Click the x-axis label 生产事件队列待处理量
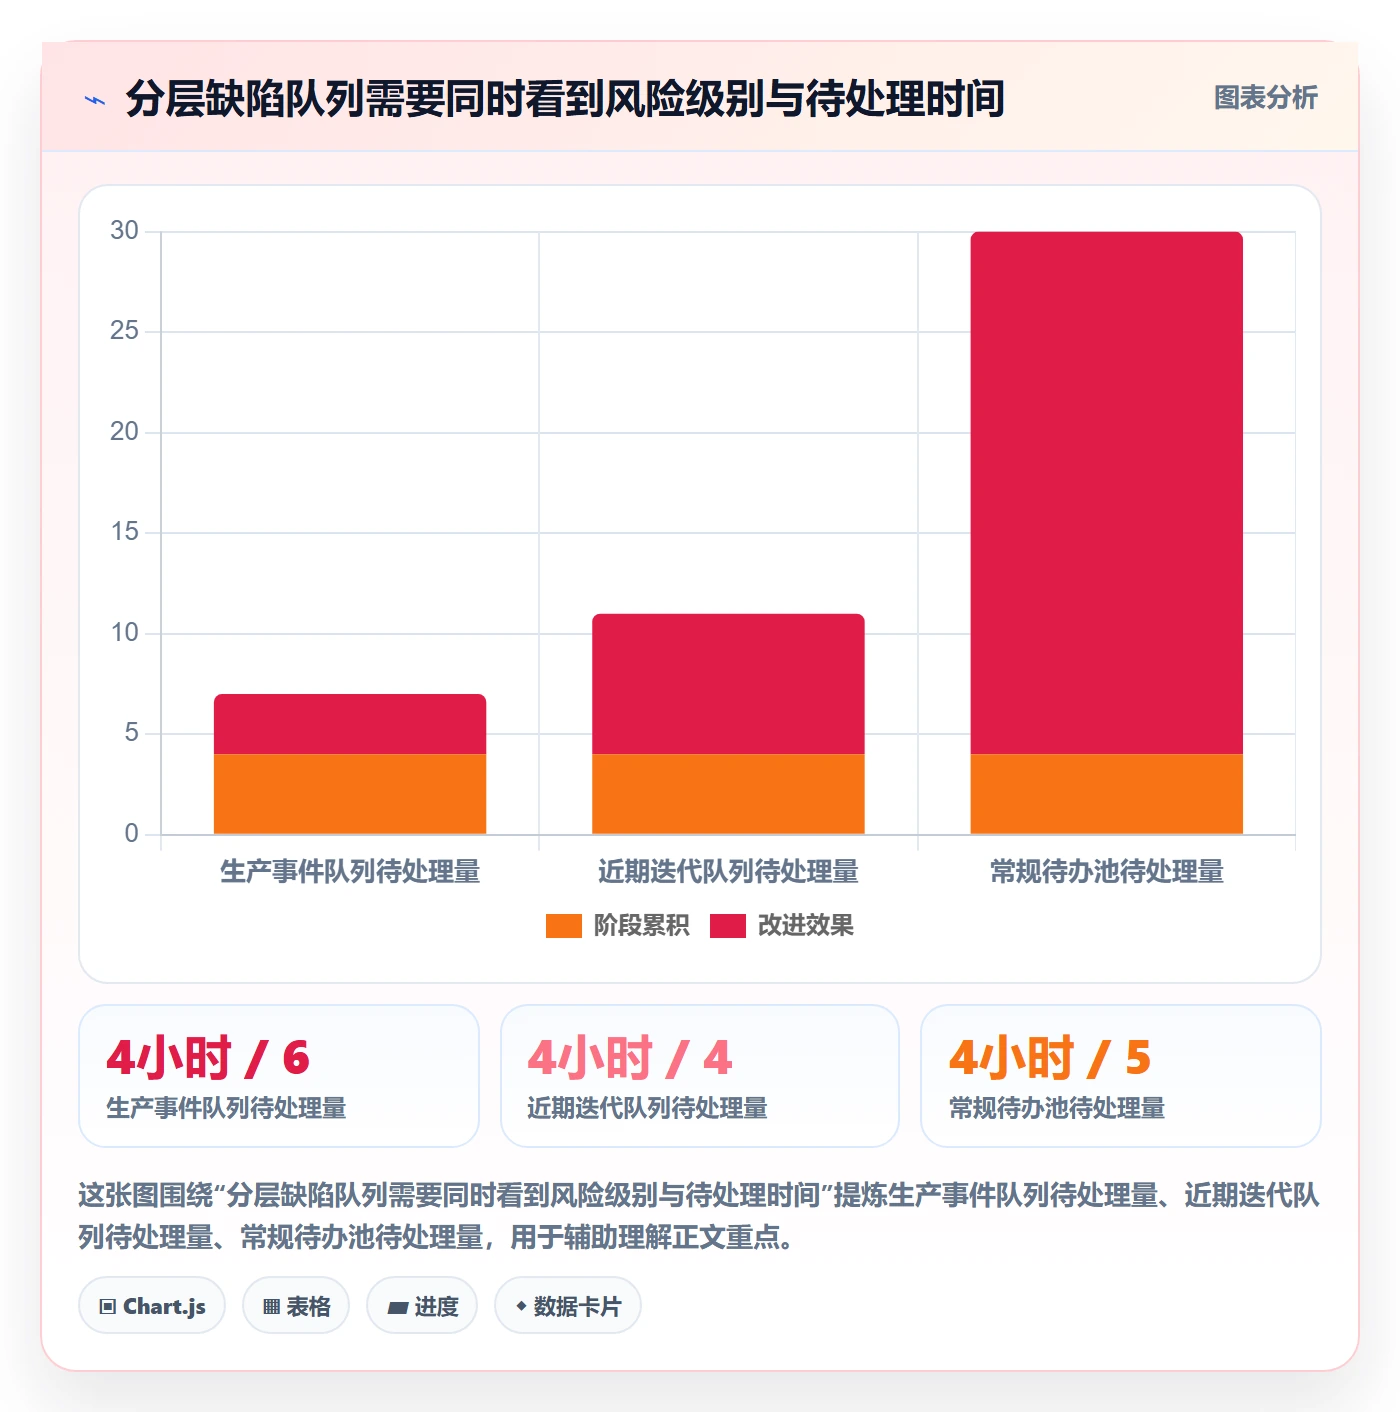This screenshot has height=1412, width=1400. tap(350, 872)
